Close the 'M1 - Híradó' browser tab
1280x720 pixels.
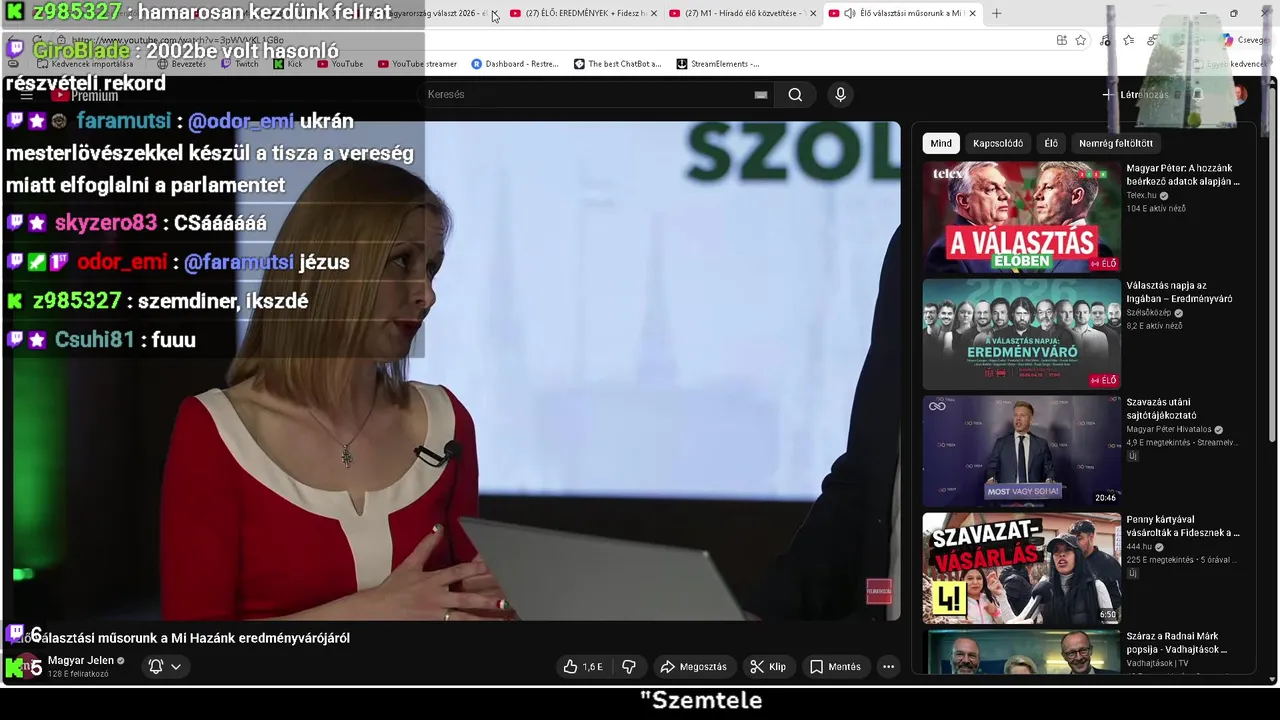[x=813, y=13]
